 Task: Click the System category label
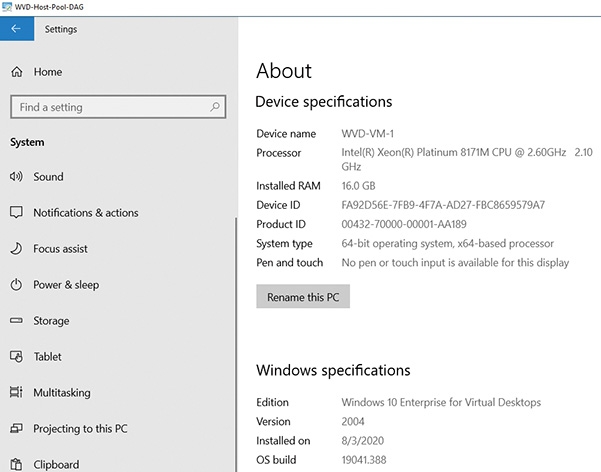point(27,142)
